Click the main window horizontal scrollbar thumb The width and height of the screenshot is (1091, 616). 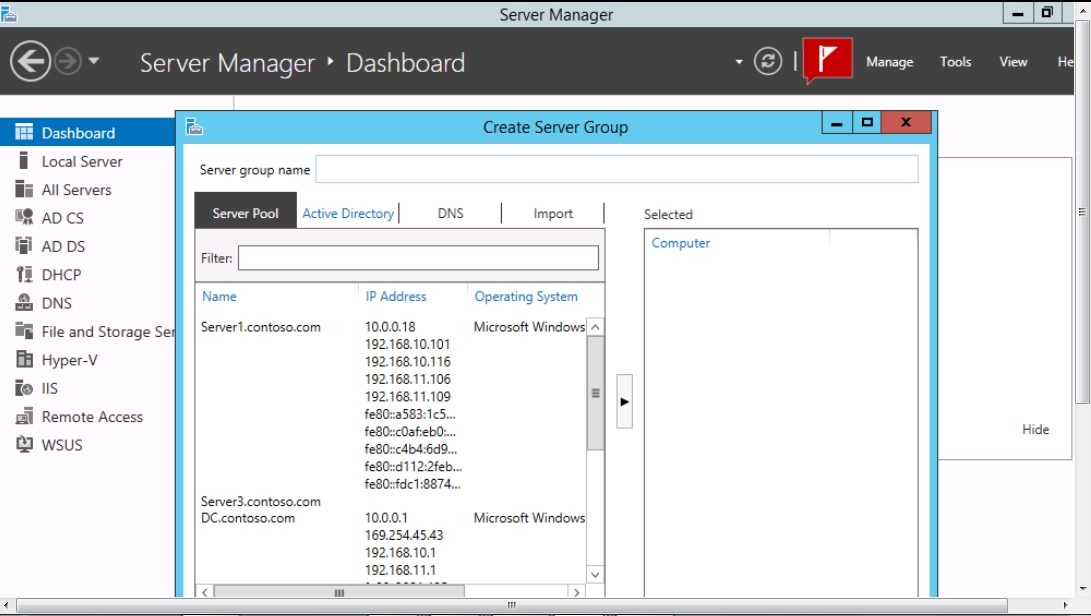[511, 605]
